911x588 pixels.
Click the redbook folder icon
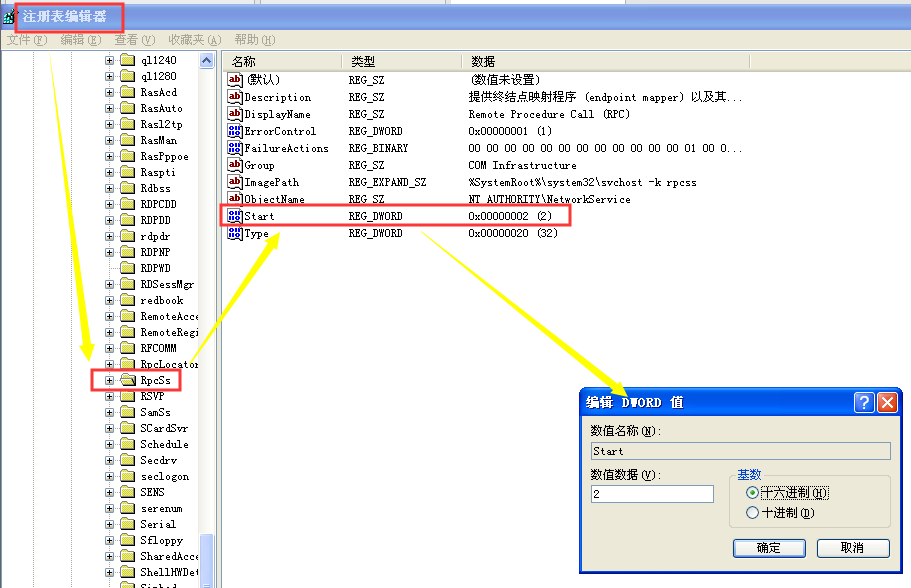tap(128, 300)
